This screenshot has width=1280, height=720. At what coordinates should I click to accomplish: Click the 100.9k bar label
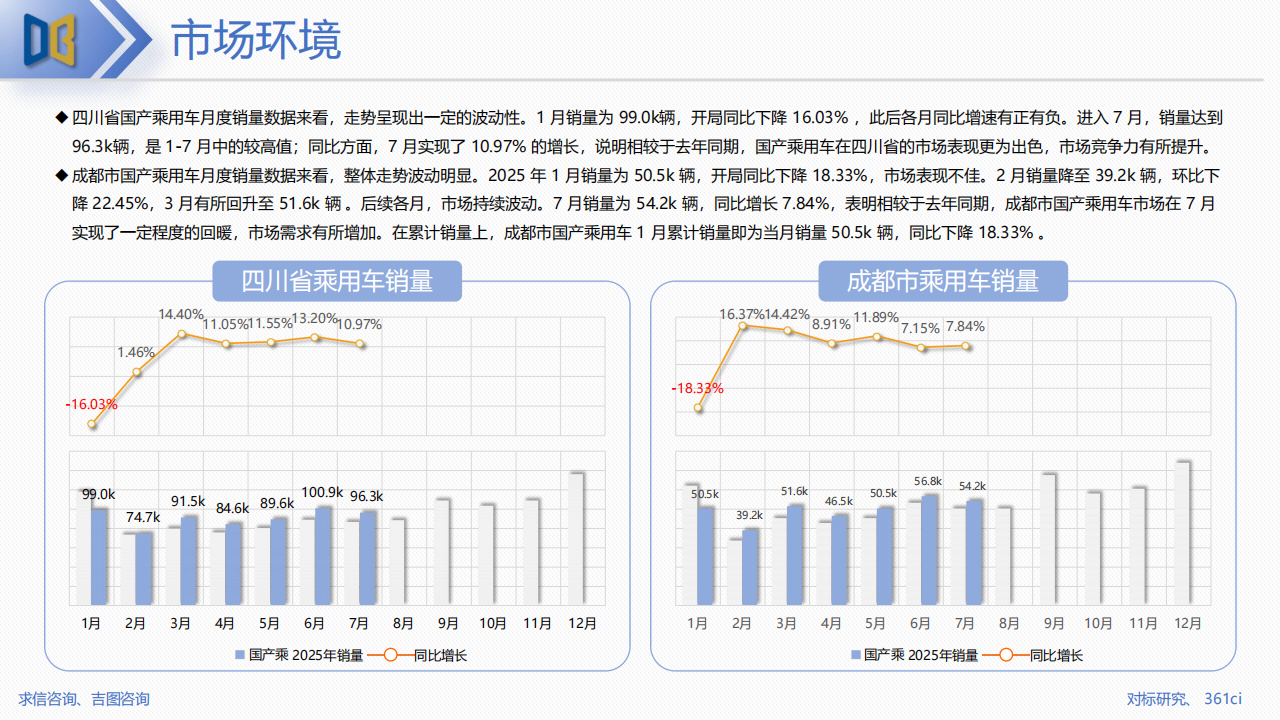(x=322, y=492)
